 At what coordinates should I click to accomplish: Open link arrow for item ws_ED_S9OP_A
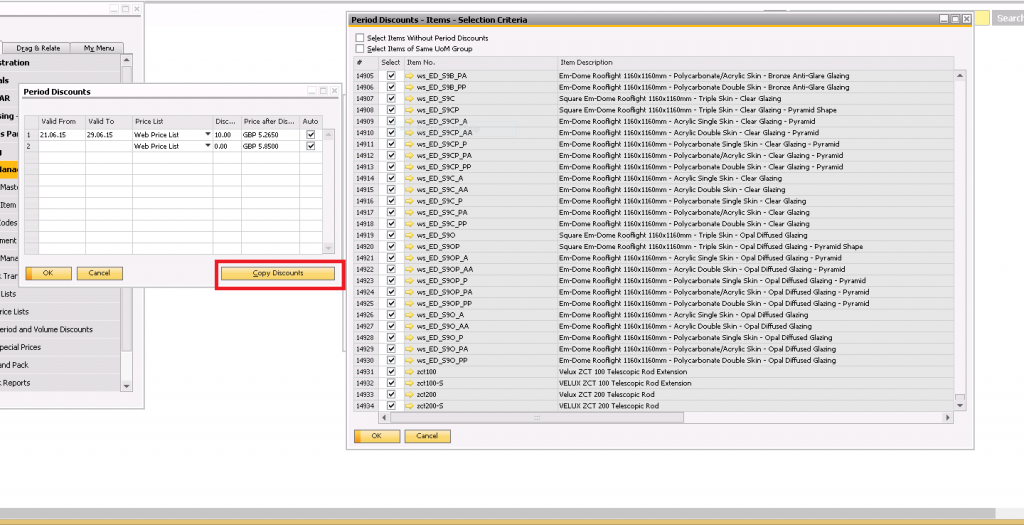[409, 258]
